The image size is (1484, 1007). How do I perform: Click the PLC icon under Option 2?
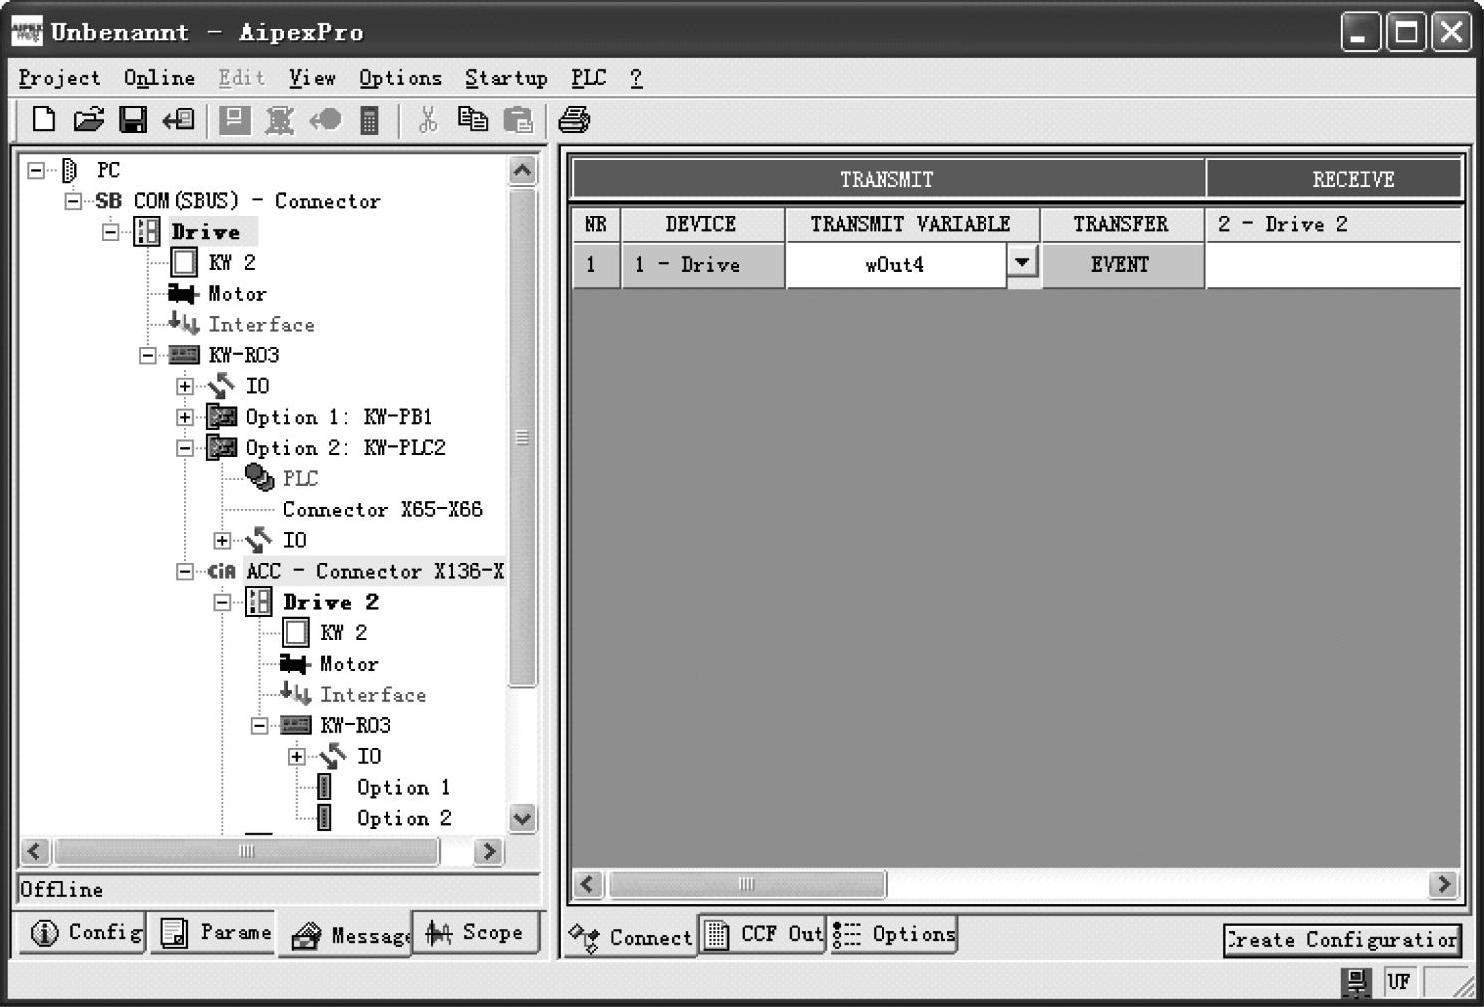click(259, 478)
